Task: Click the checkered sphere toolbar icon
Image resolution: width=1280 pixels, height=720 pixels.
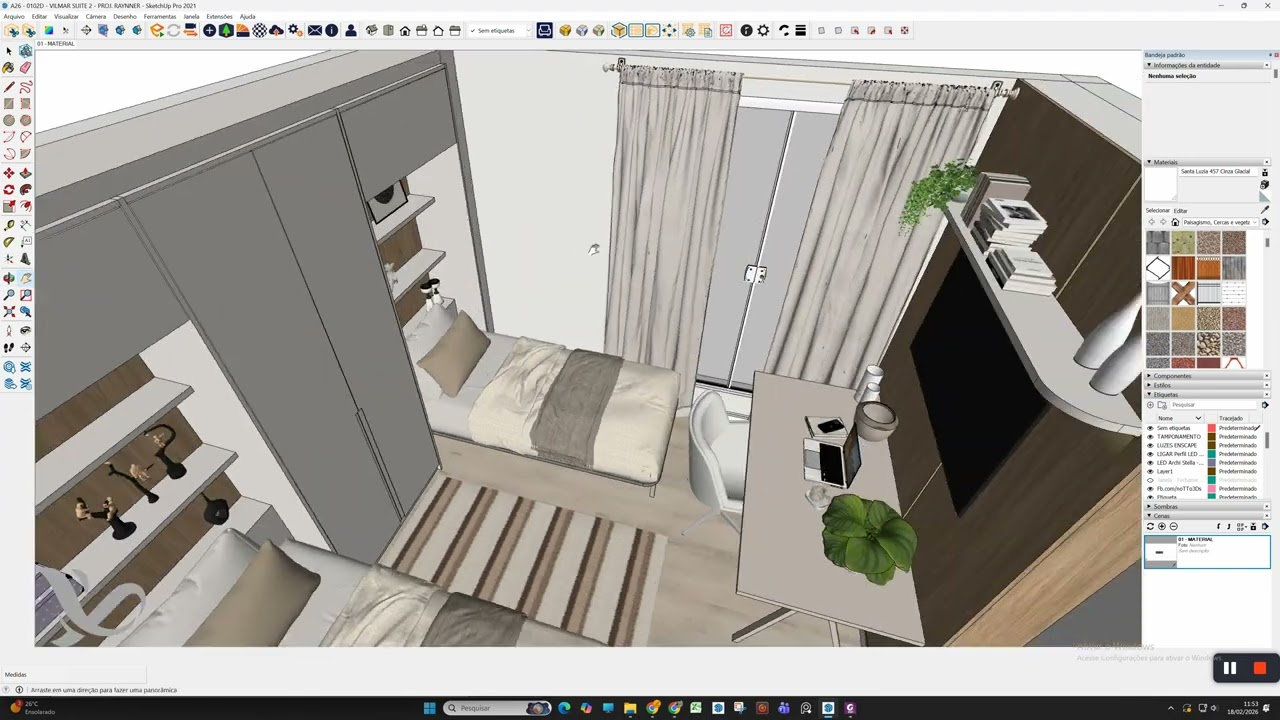Action: 260,31
